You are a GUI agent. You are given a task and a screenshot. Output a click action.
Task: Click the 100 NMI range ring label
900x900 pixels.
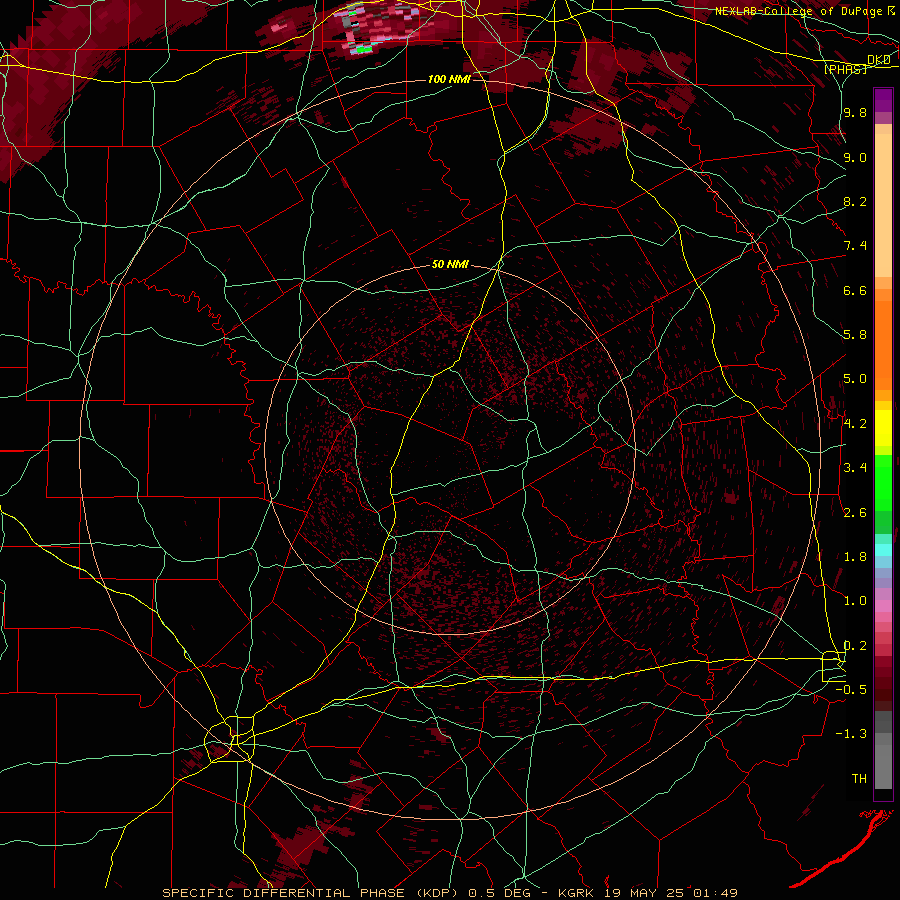pos(449,79)
